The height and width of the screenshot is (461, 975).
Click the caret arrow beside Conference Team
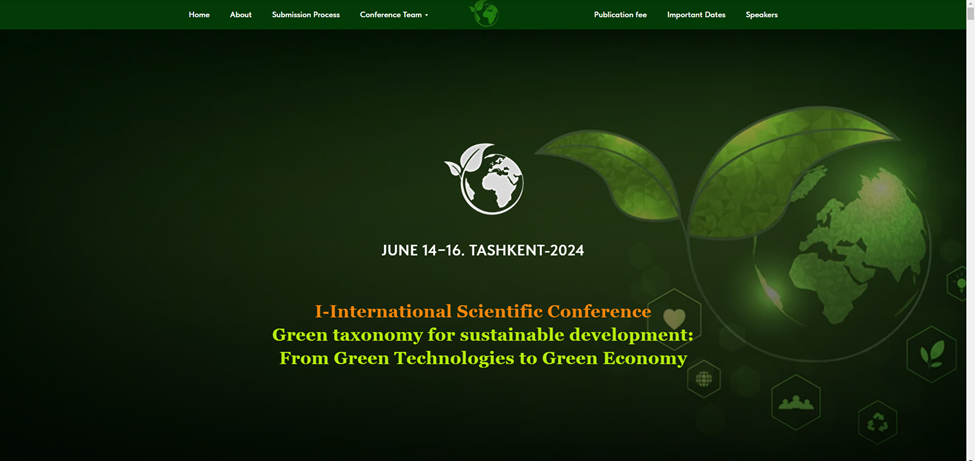tap(427, 15)
